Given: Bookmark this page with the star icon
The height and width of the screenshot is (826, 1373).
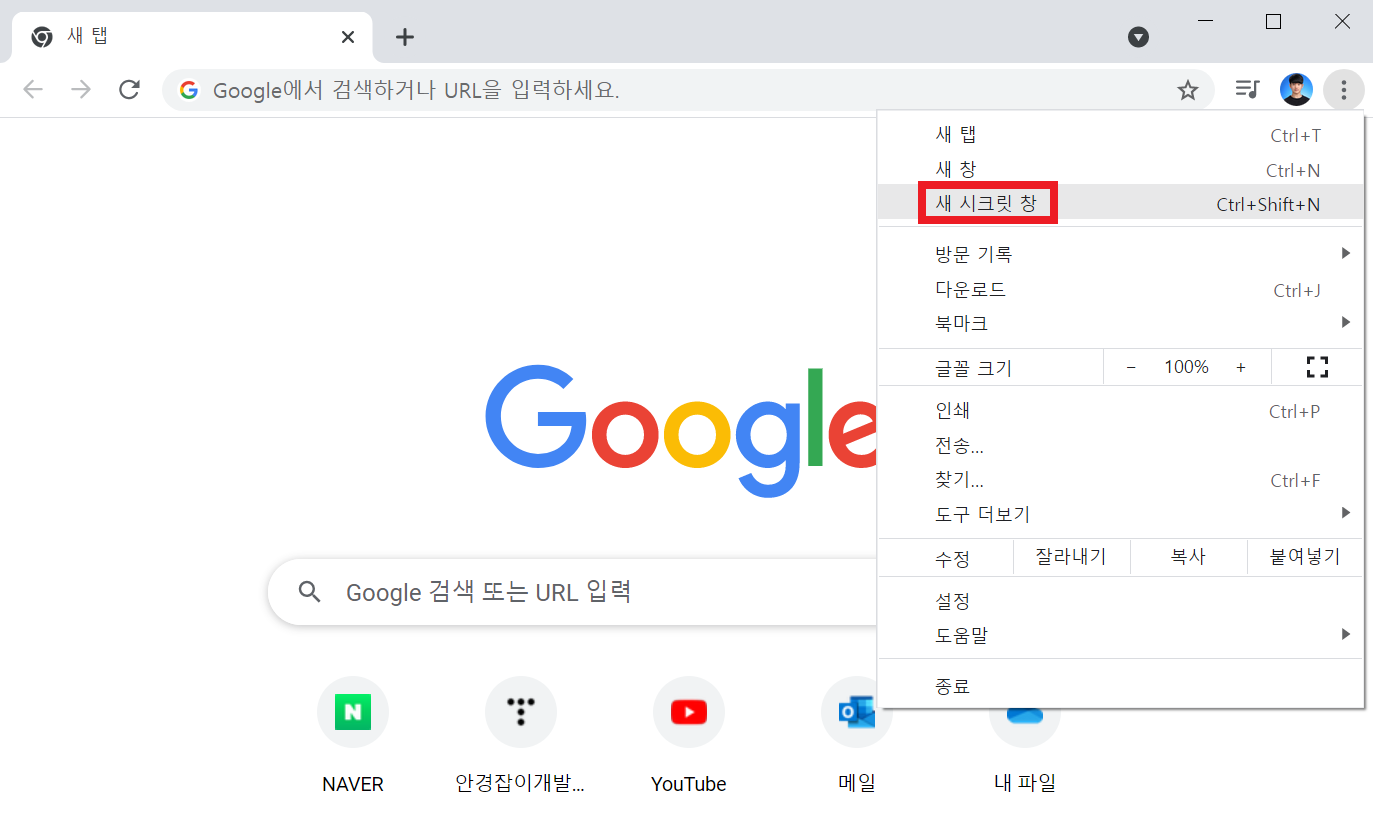Looking at the screenshot, I should 1187,91.
